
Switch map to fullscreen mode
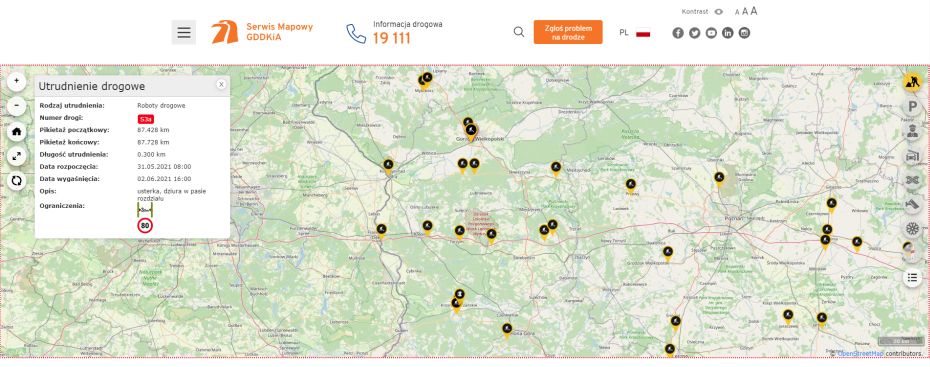(x=17, y=156)
